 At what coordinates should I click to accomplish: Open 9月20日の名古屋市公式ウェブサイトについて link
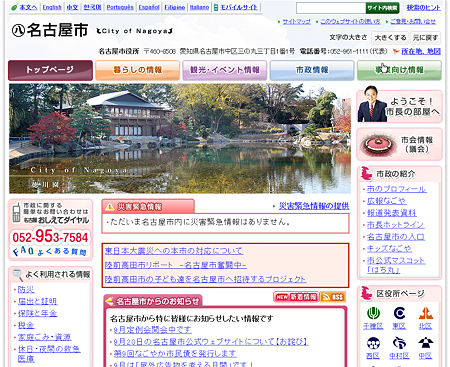[211, 342]
